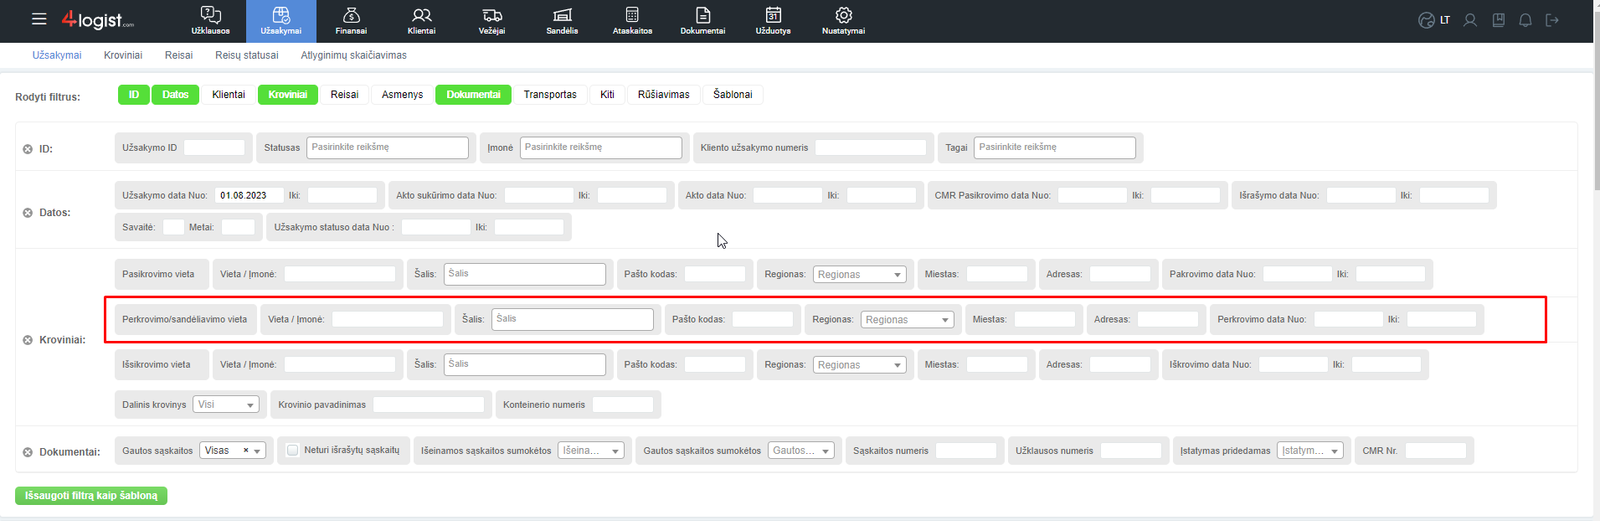This screenshot has height=521, width=1600.
Task: Focus the Kliento užsakymo numeris field
Action: pyautogui.click(x=871, y=147)
